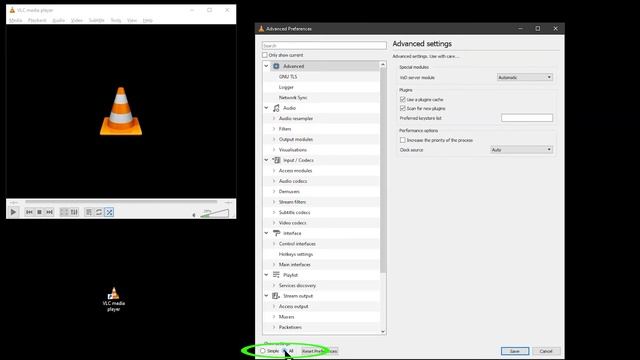Toggle Scan for new plugins checkbox
This screenshot has width=640, height=360.
pos(403,108)
